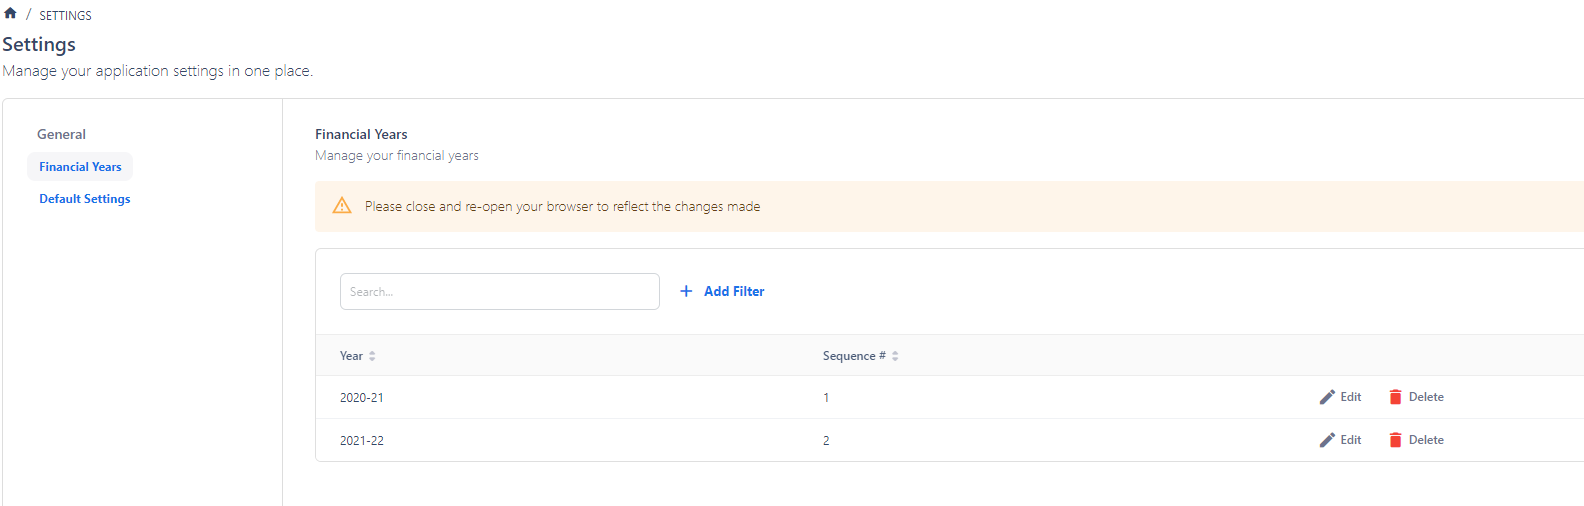The height and width of the screenshot is (506, 1584).
Task: Sort by Year column arrows
Action: coord(372,356)
